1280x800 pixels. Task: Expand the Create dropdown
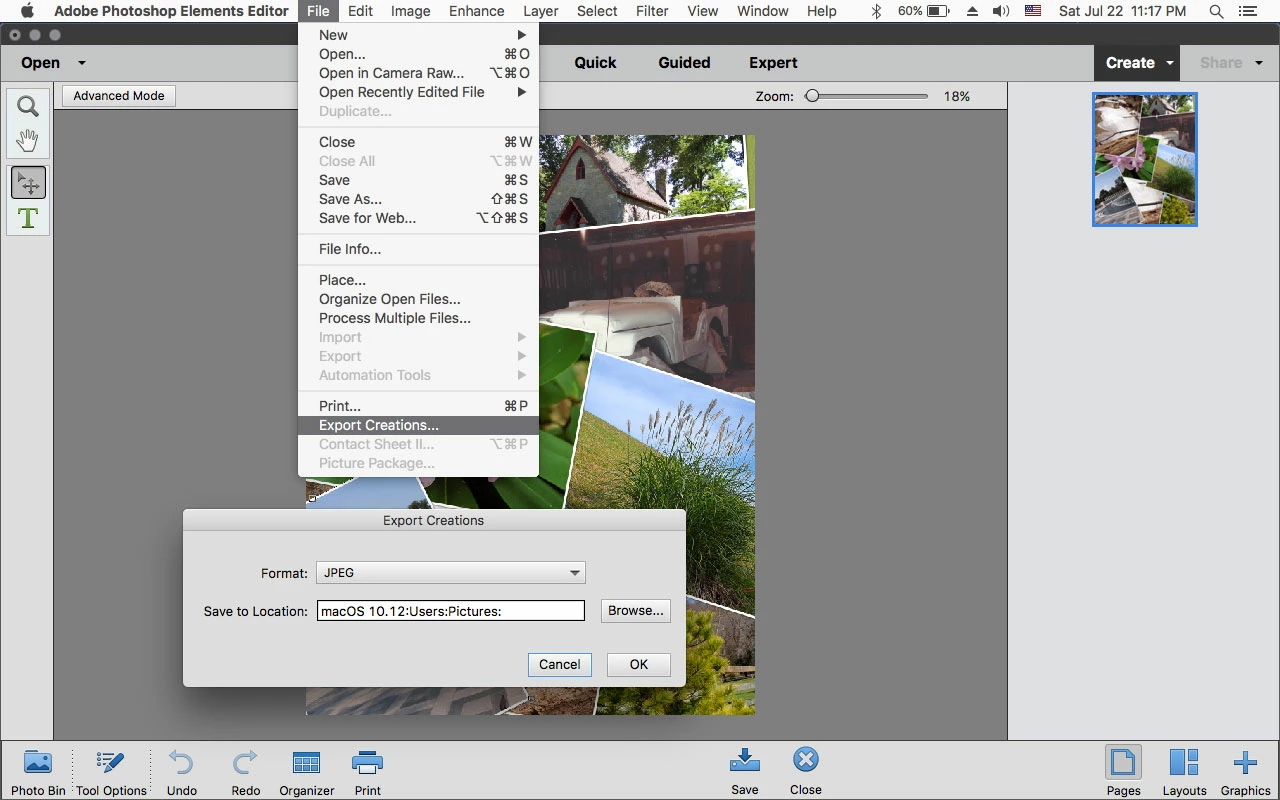click(1169, 63)
